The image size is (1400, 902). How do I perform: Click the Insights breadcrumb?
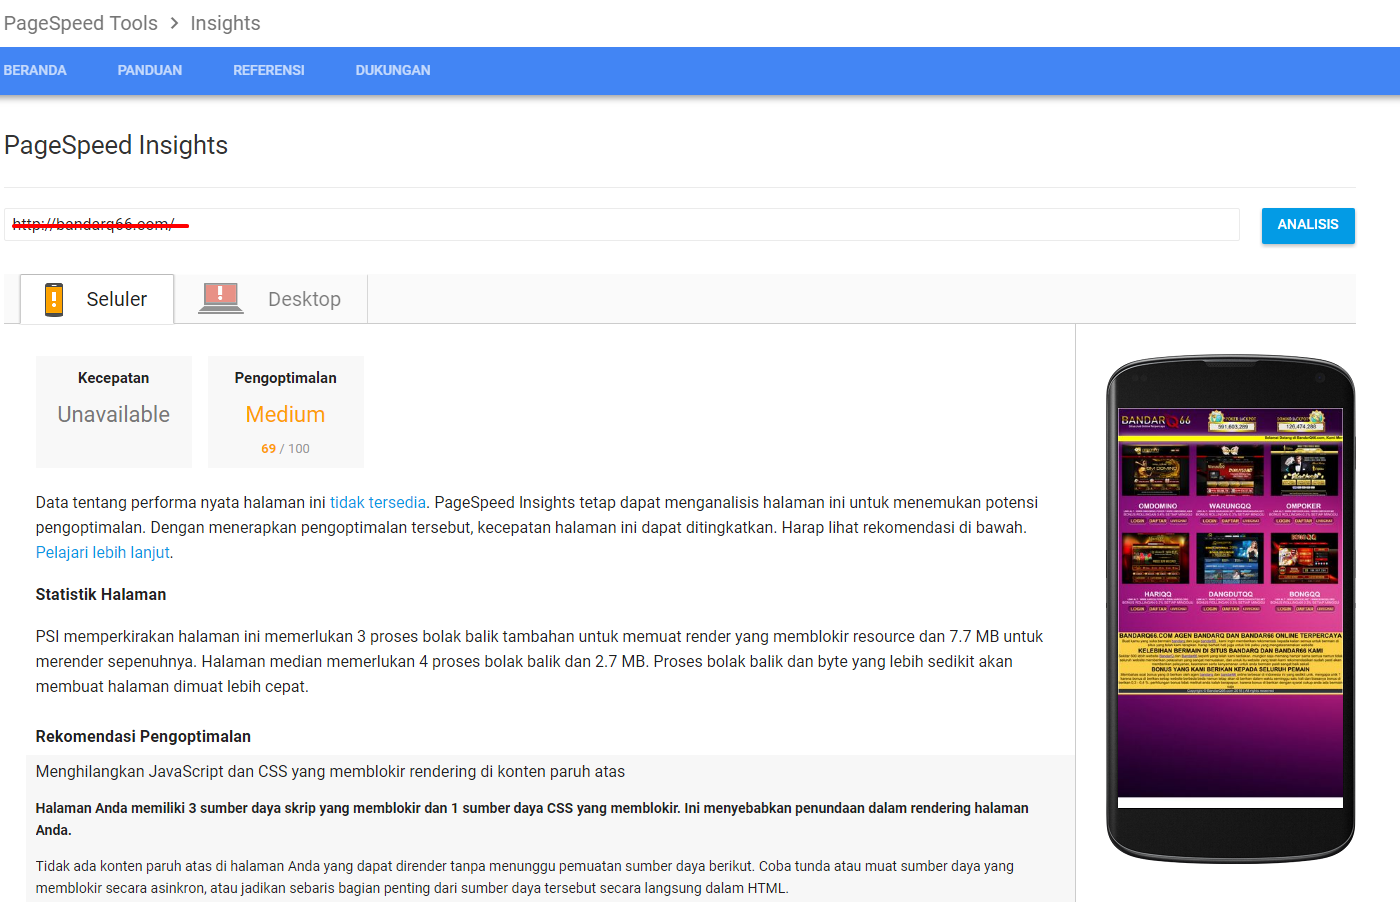(225, 23)
